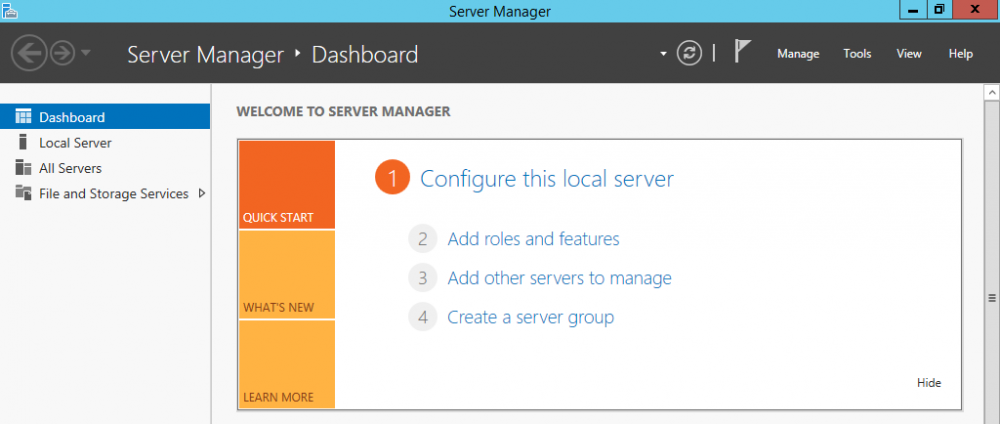Open the breadcrumb dropdown beside refresh

click(x=663, y=54)
